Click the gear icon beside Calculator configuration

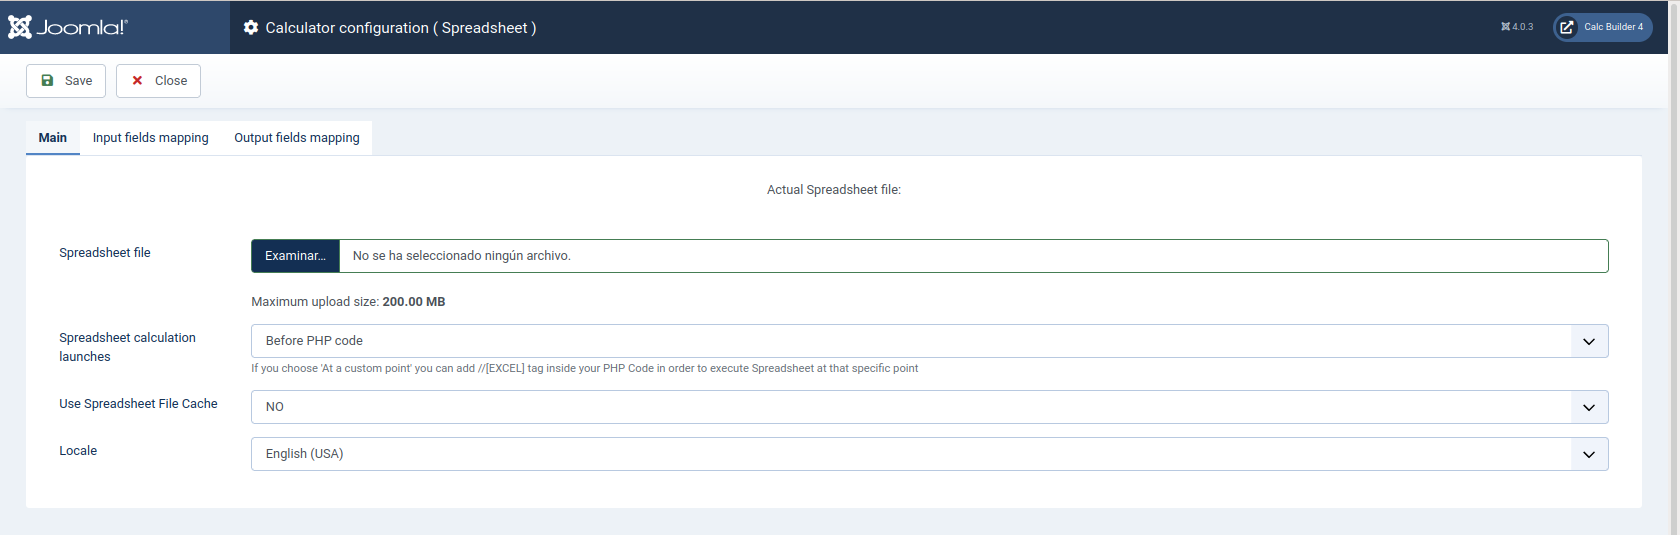[251, 28]
